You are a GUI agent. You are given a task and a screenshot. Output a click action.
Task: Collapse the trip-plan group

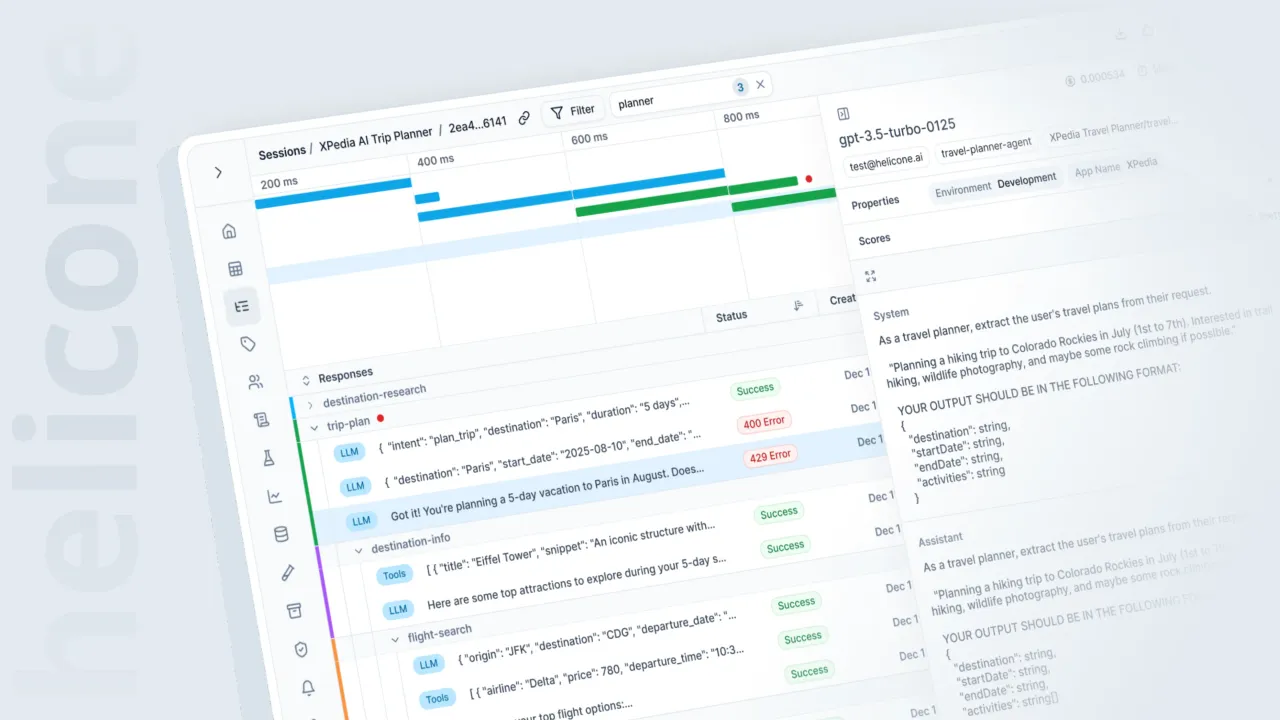pyautogui.click(x=316, y=427)
